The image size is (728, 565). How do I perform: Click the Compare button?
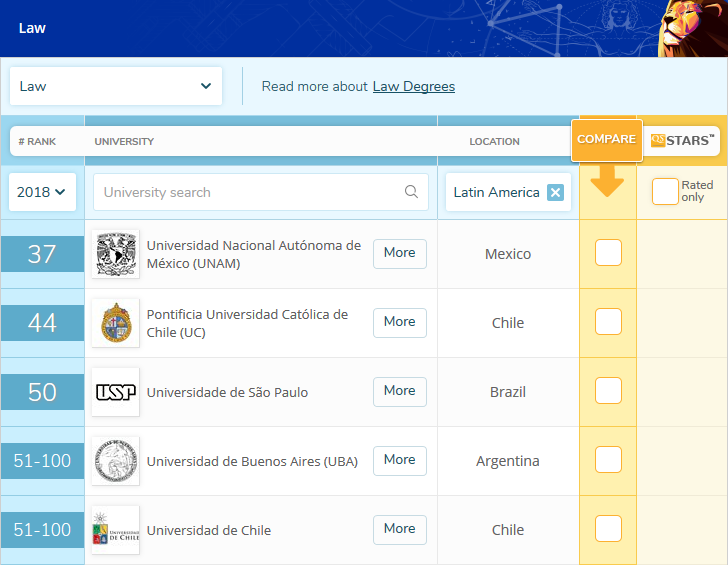coord(607,140)
